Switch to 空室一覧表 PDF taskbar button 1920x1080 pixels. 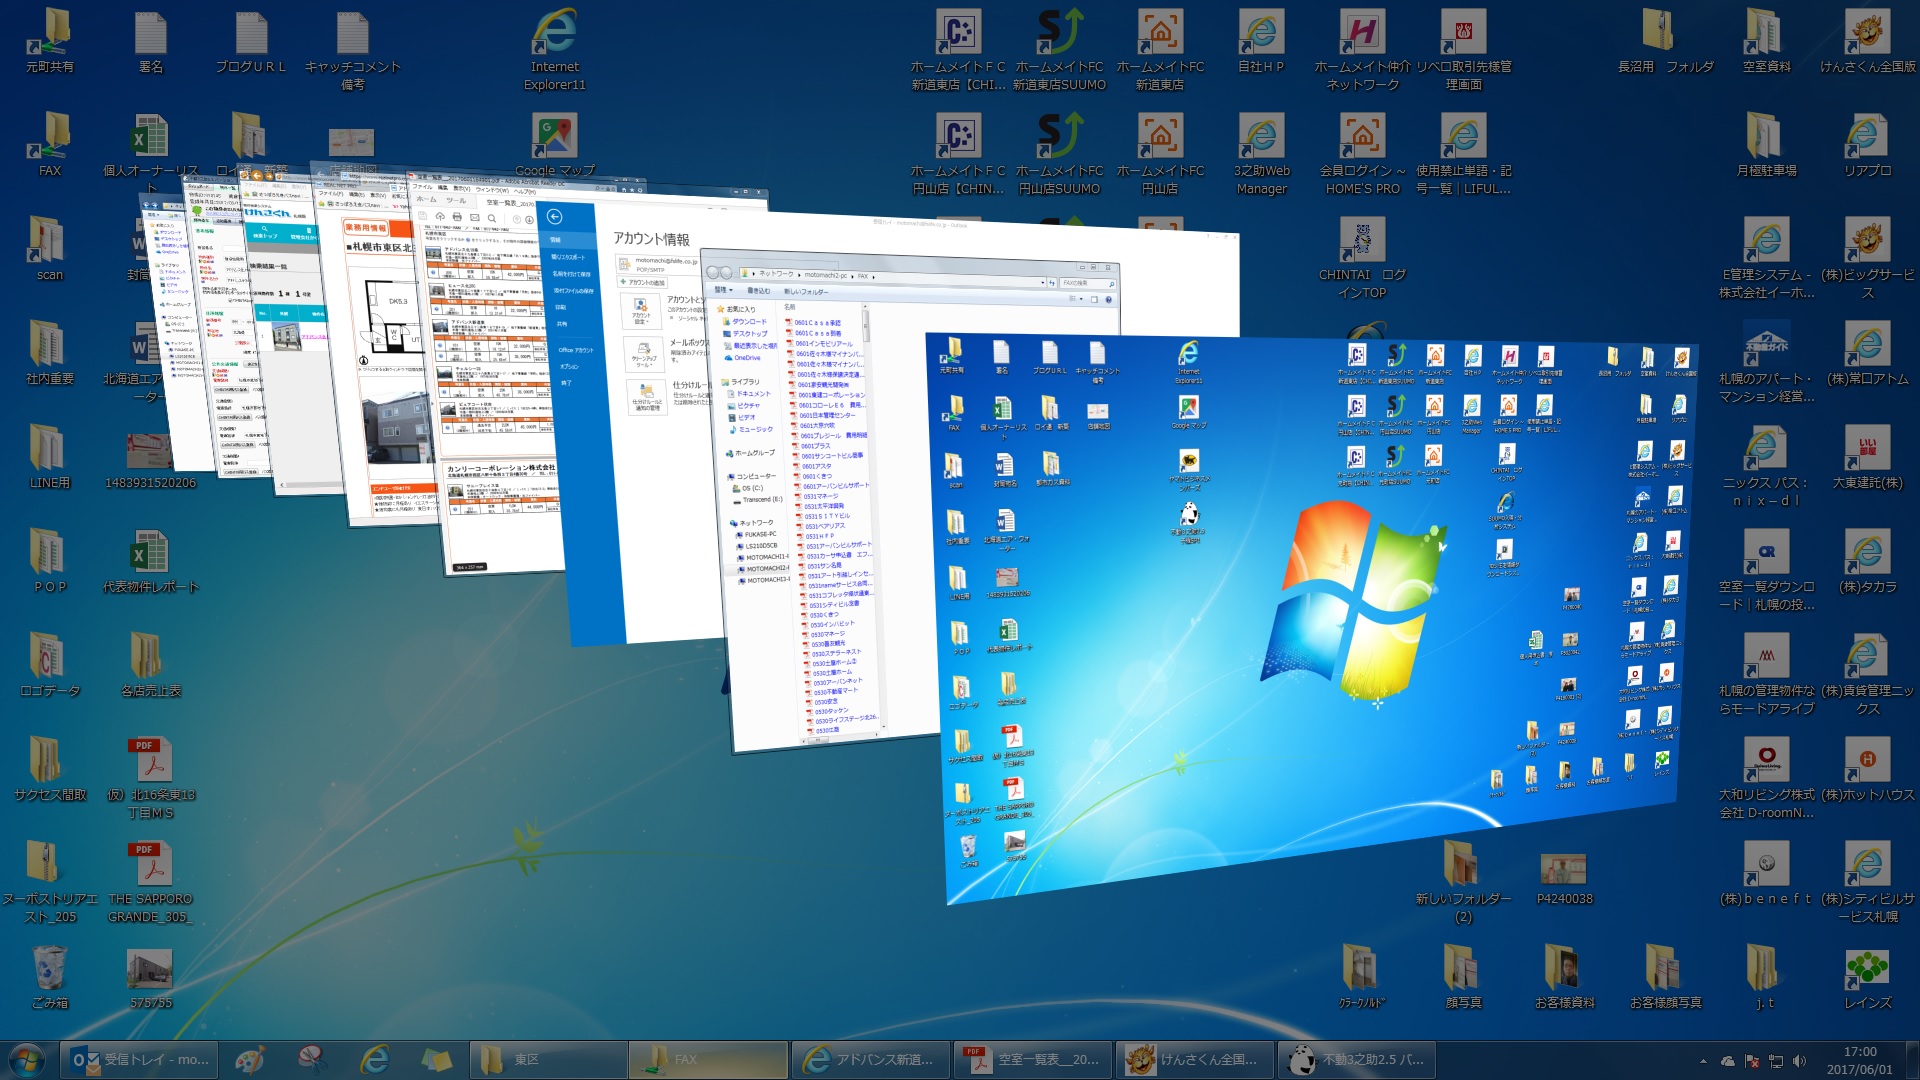1033,1059
